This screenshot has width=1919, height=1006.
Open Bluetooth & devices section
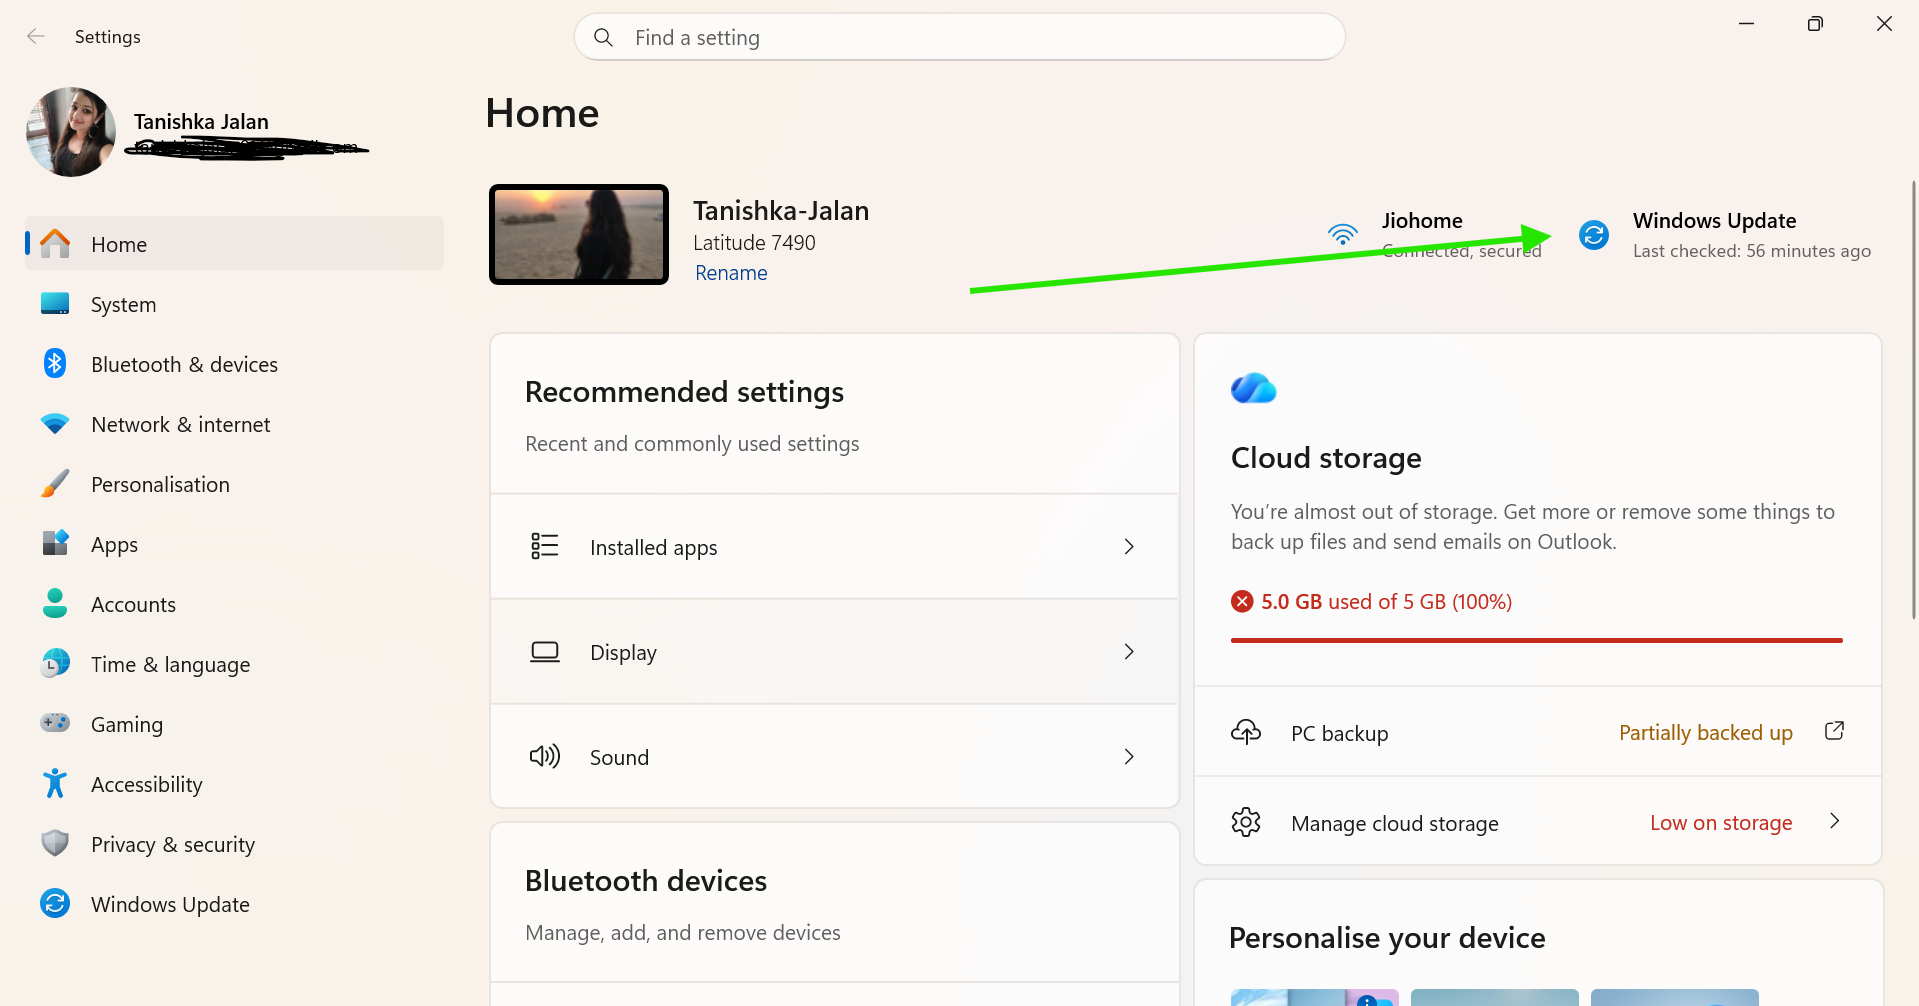(234, 364)
